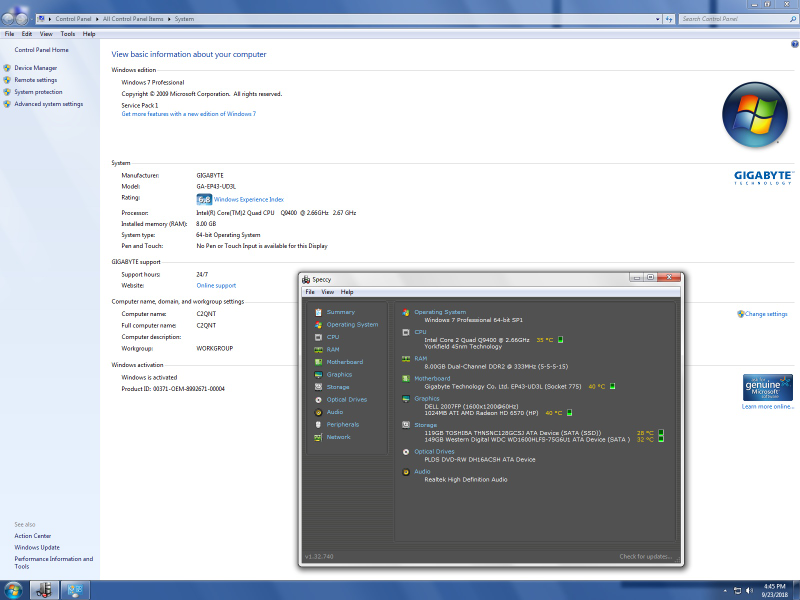Click the 5.8 rating badge
The height and width of the screenshot is (600, 800).
(x=204, y=199)
